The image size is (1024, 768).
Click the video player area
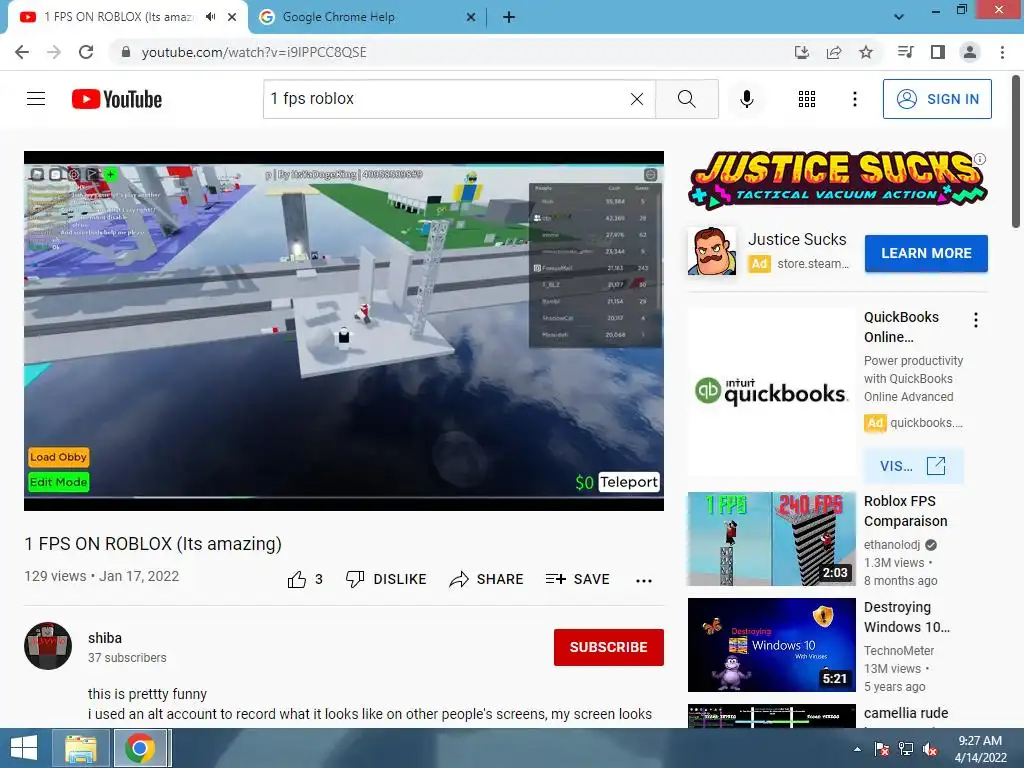click(344, 330)
